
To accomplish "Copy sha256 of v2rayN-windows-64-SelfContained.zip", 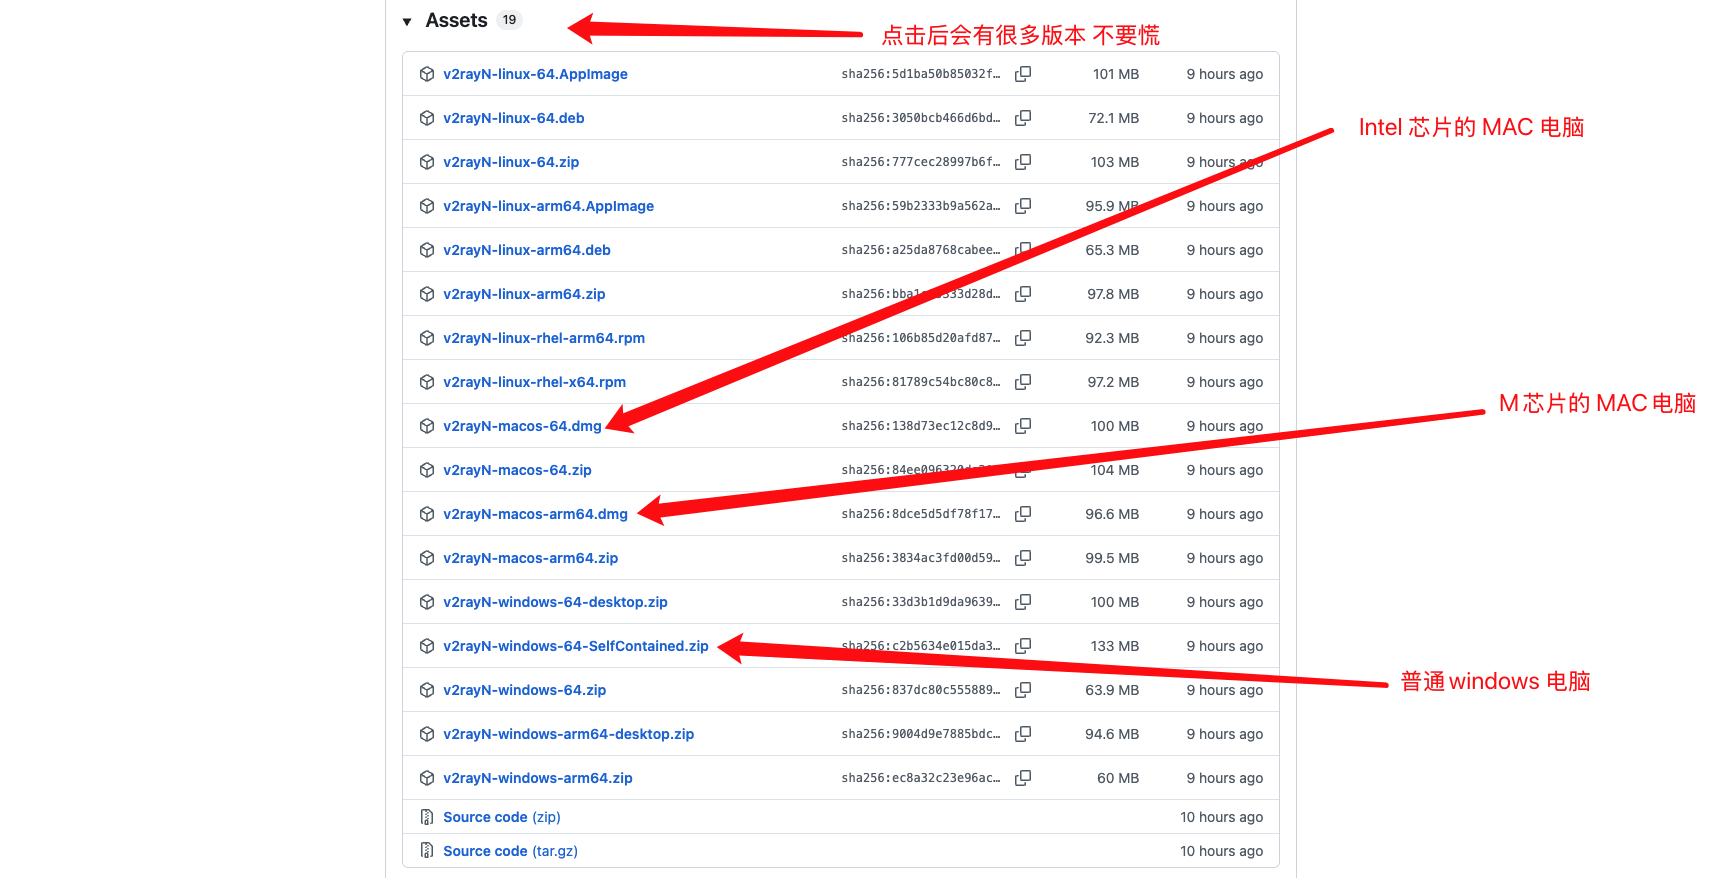I will 1023,646.
